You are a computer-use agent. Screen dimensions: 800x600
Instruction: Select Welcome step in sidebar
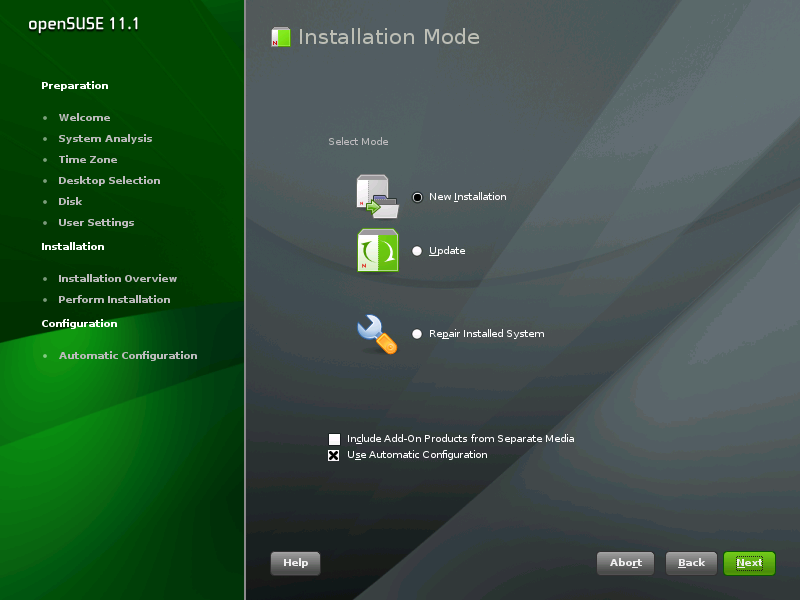[84, 118]
